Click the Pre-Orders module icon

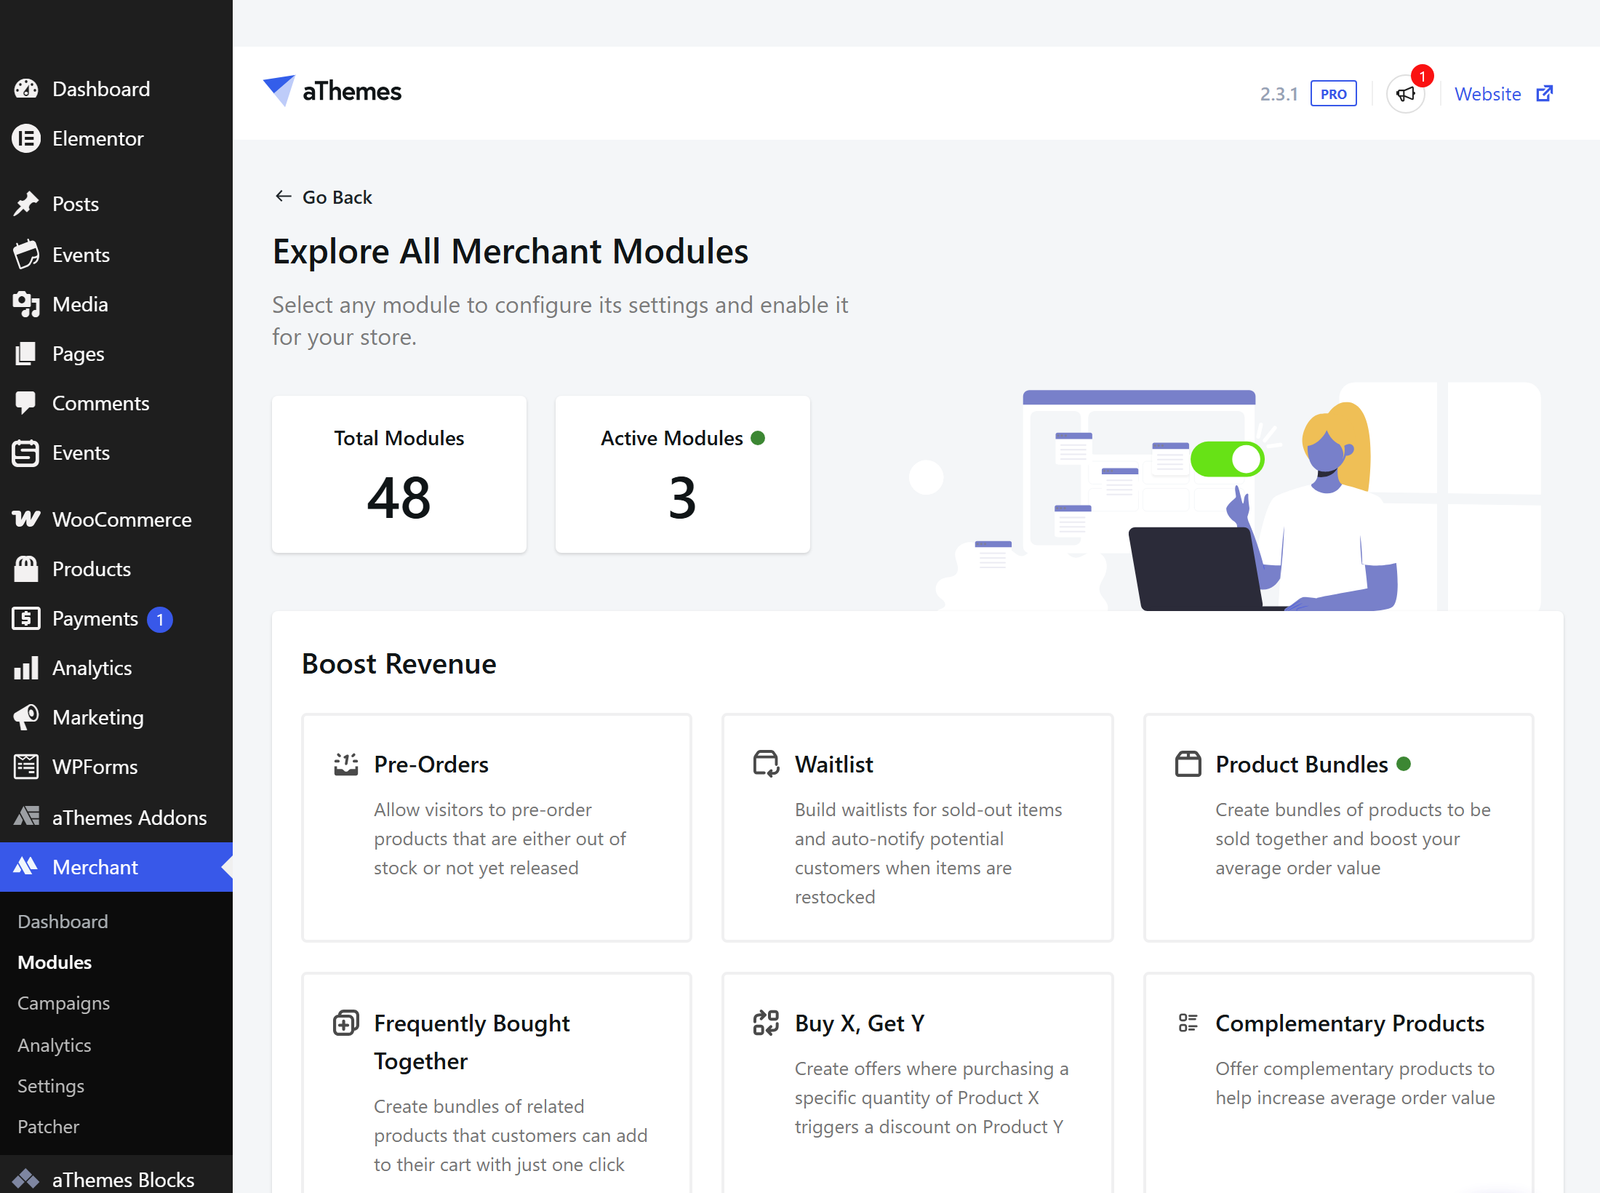[x=346, y=765]
